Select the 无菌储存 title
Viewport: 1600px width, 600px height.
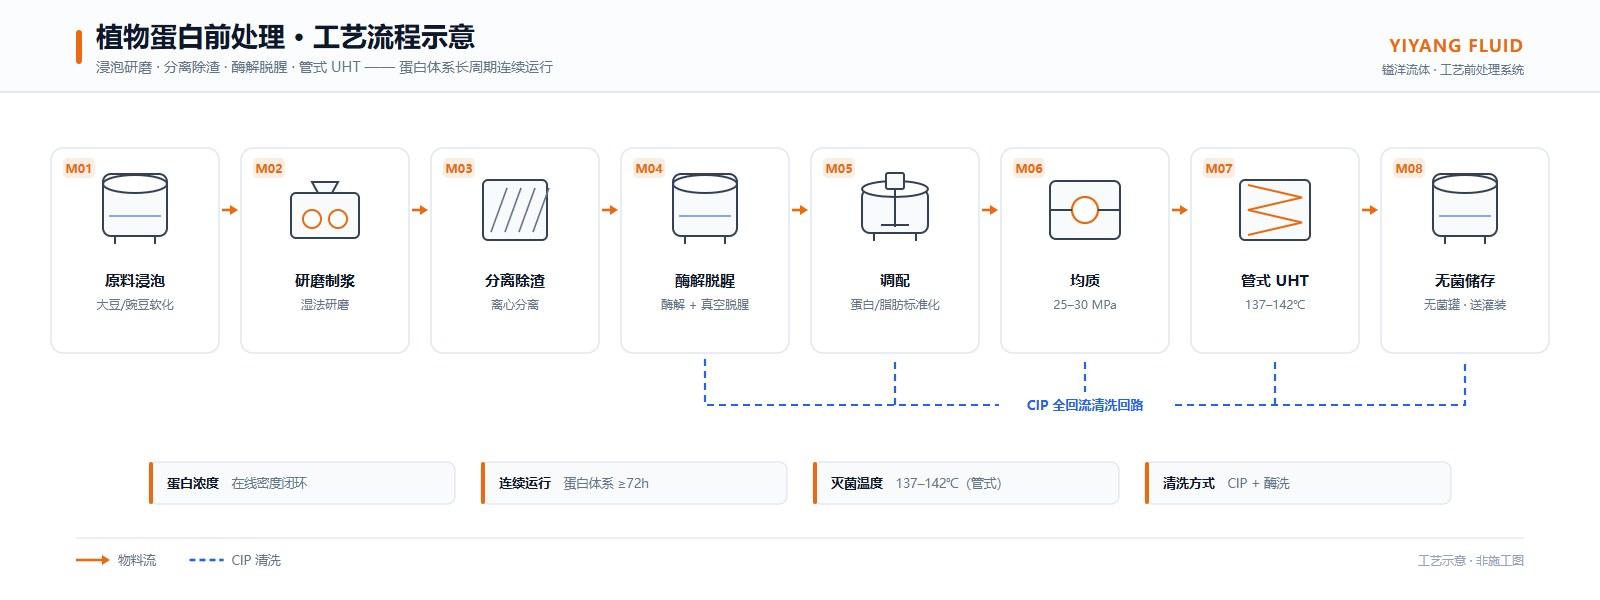pos(1465,281)
